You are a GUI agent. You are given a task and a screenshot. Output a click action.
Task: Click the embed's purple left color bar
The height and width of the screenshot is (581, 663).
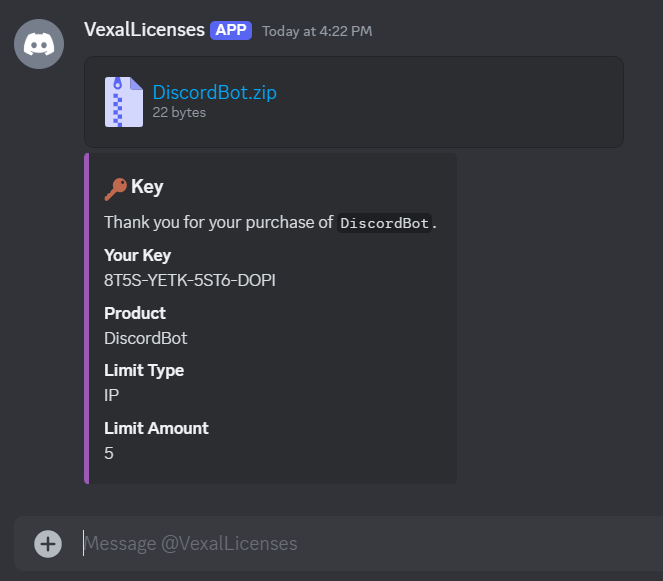87,318
